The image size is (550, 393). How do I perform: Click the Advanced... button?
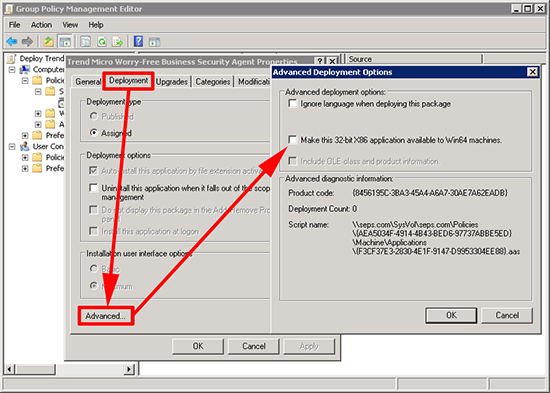click(x=106, y=316)
